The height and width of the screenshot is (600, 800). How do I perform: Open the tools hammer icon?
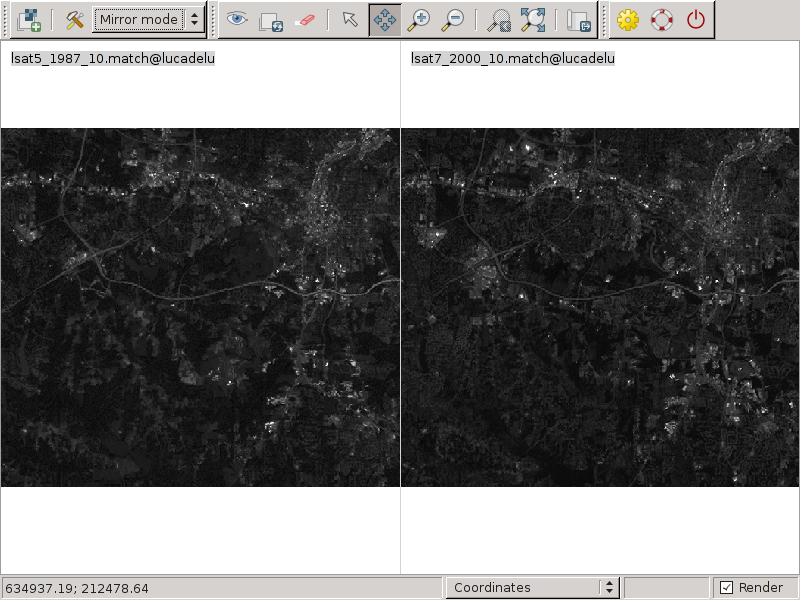click(74, 19)
